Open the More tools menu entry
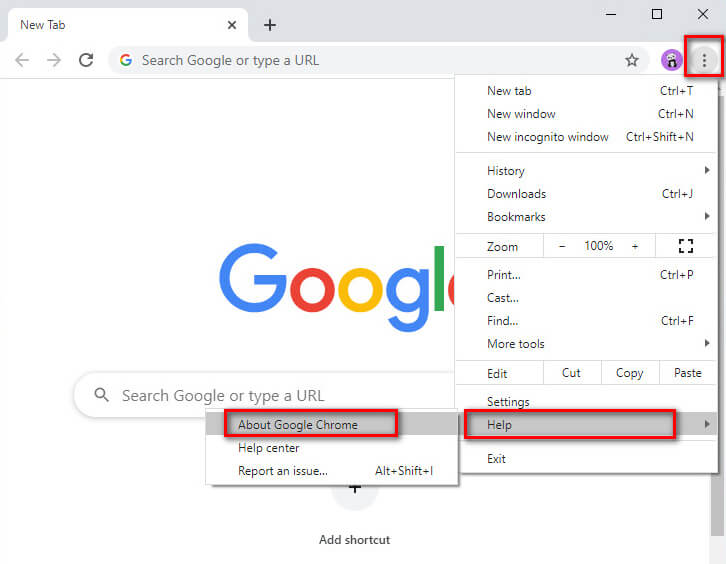The width and height of the screenshot is (726, 564). [x=586, y=344]
